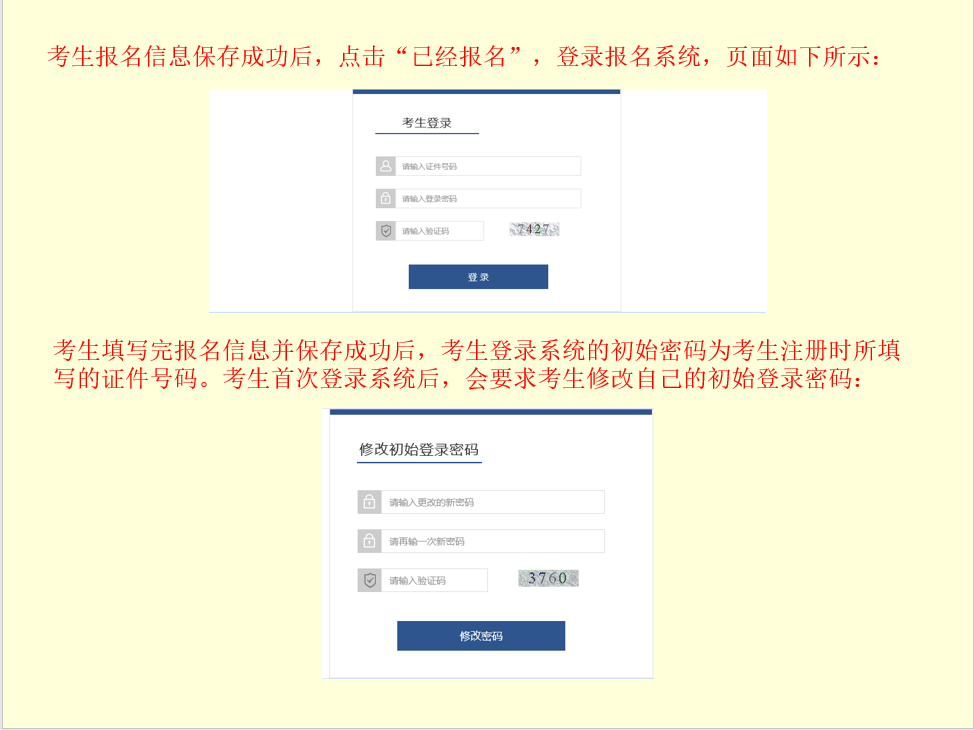The width and height of the screenshot is (974, 730).
Task: Select verification code field in password form
Action: [434, 580]
